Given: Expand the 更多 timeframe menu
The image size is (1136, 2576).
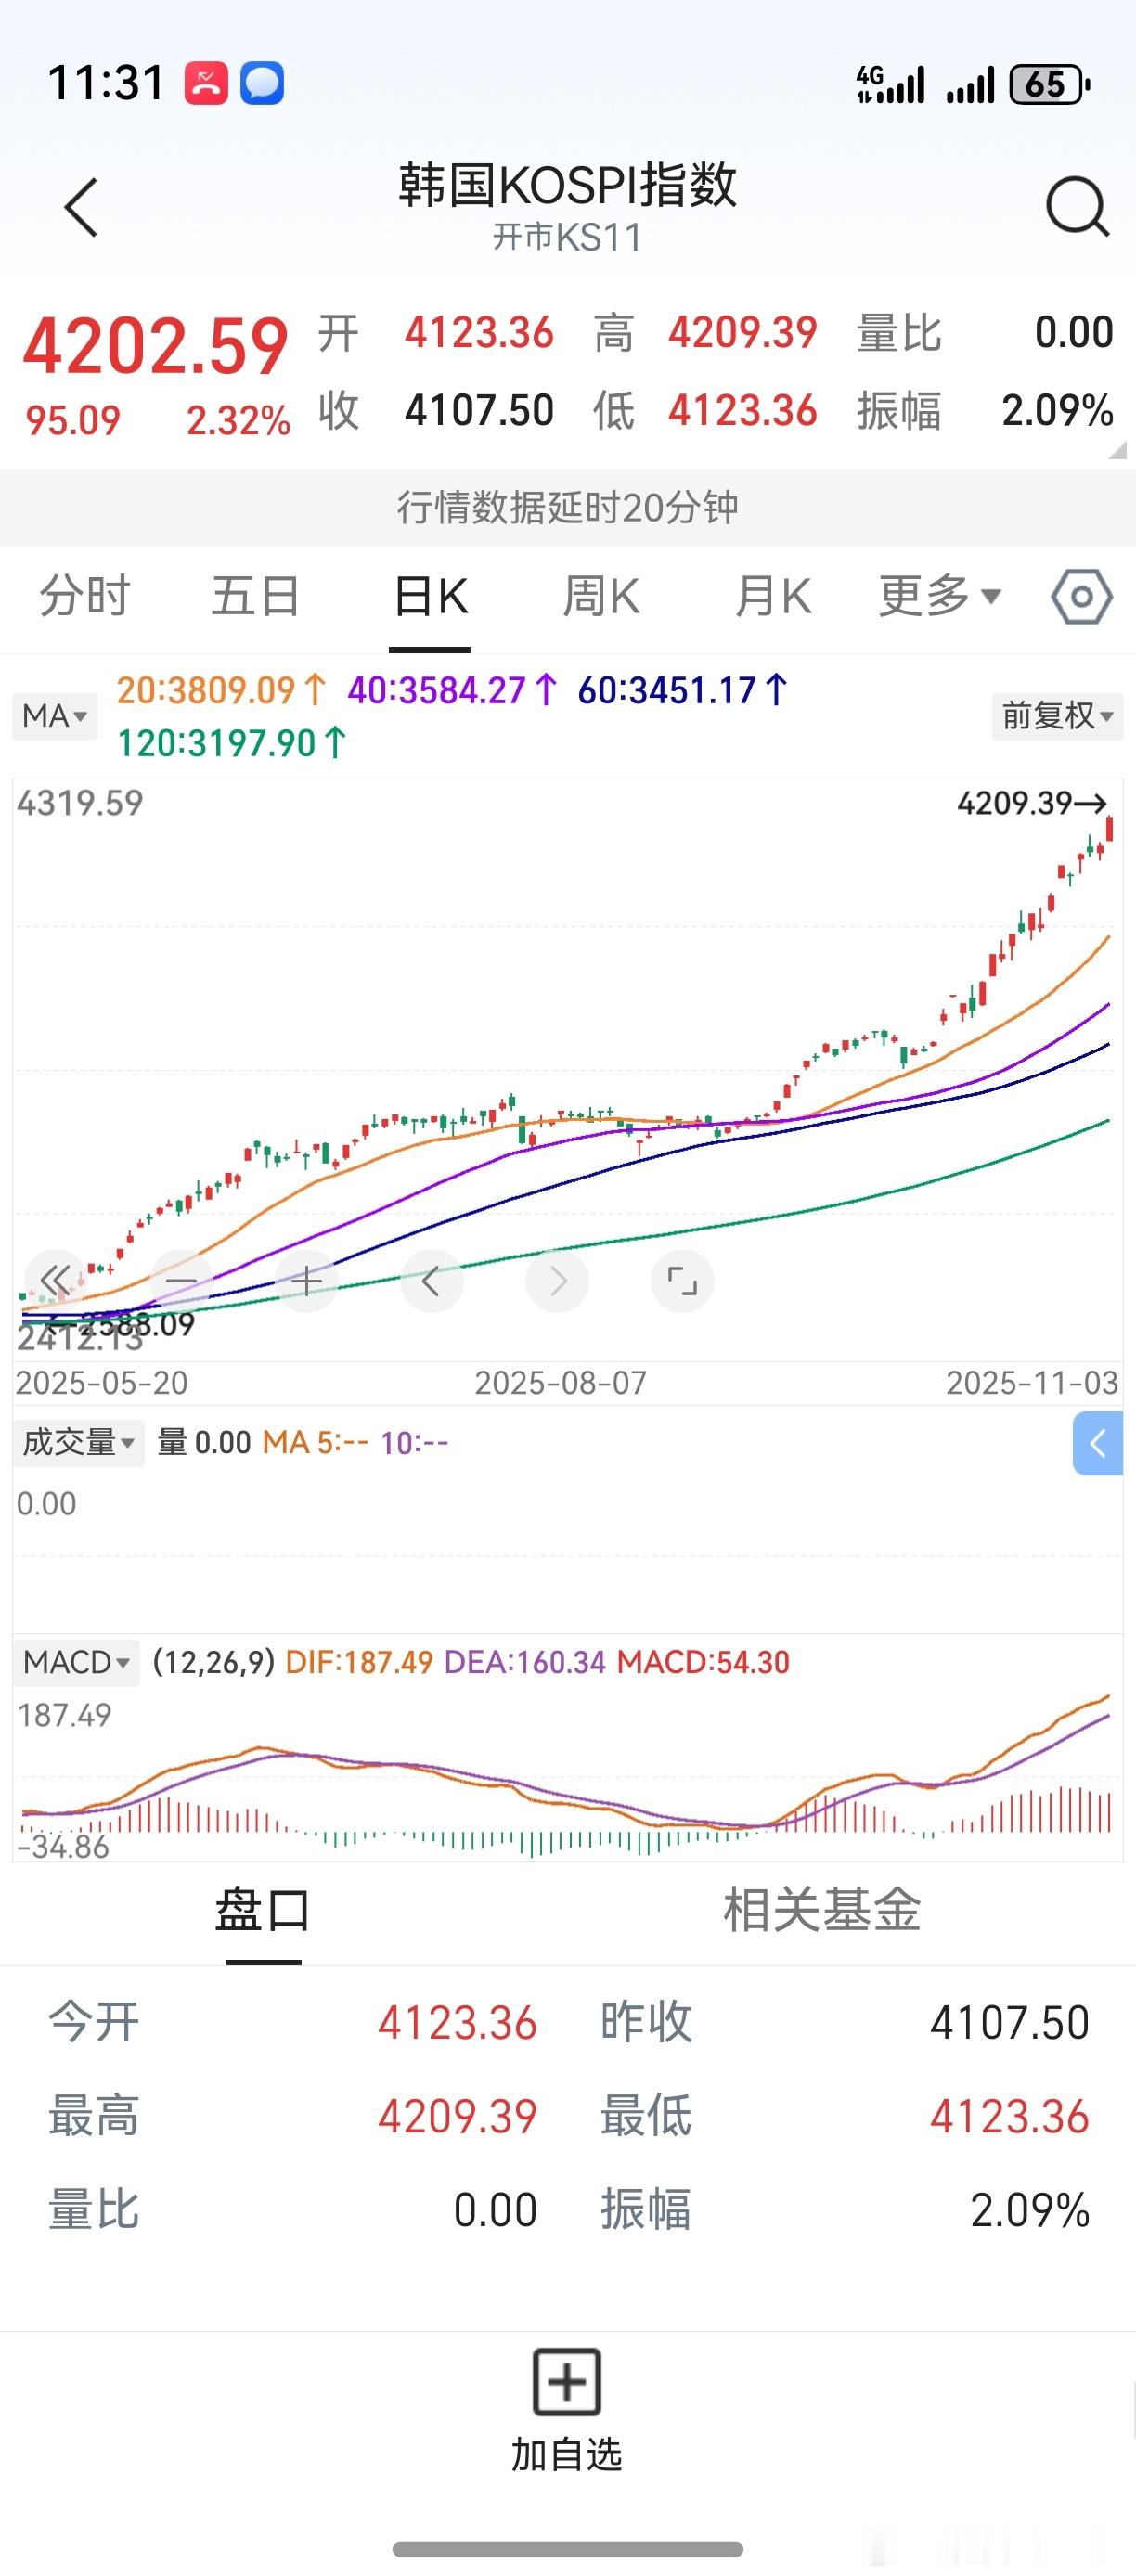Looking at the screenshot, I should 939,596.
